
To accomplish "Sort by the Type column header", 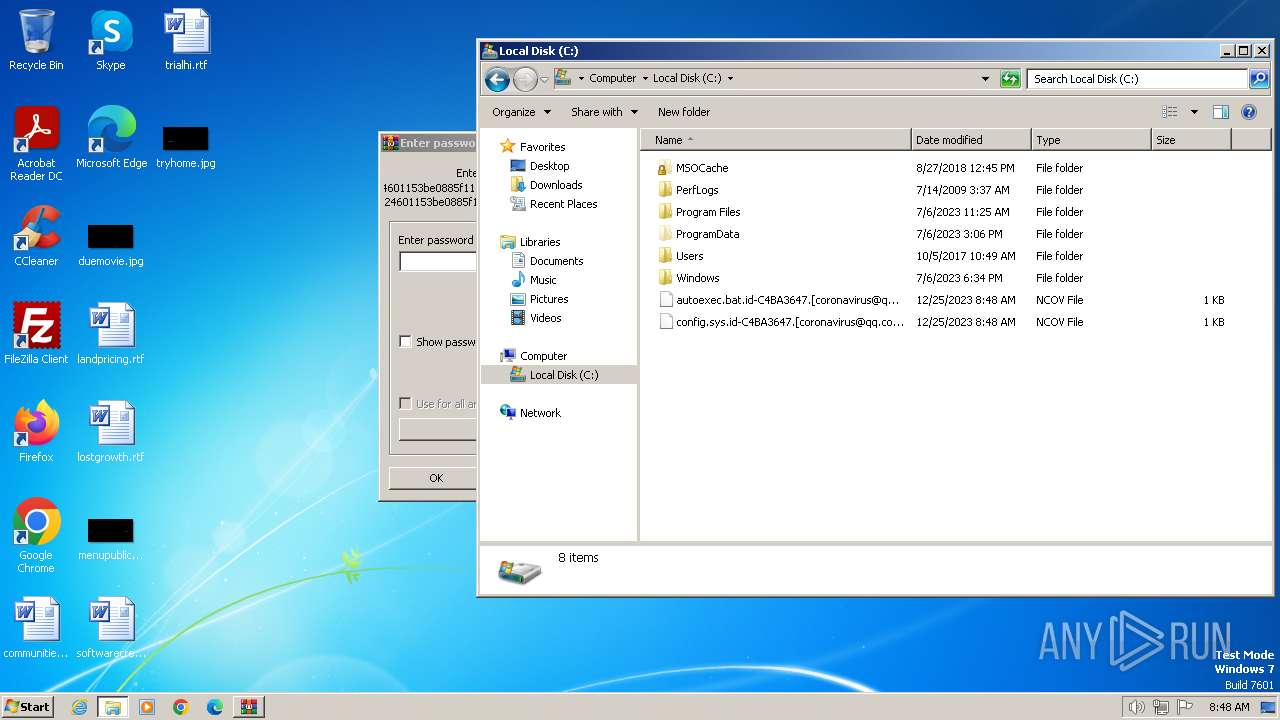I will (x=1091, y=140).
